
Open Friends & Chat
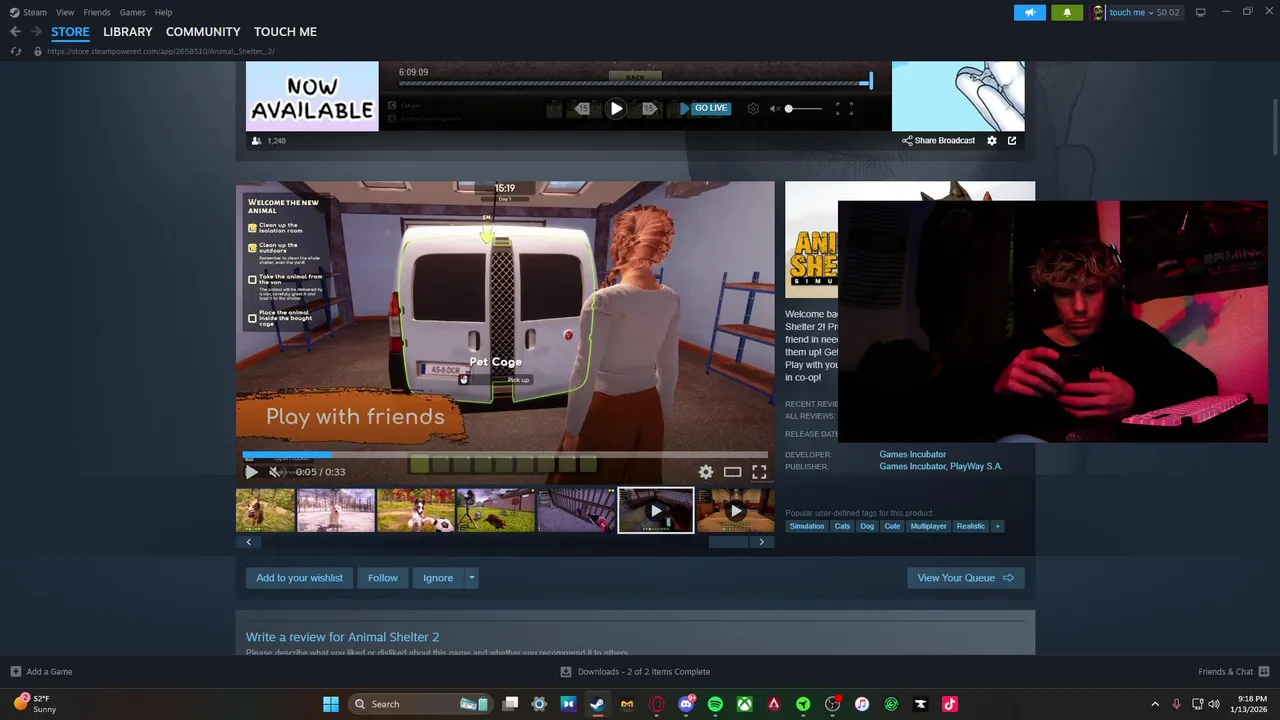click(x=1233, y=672)
